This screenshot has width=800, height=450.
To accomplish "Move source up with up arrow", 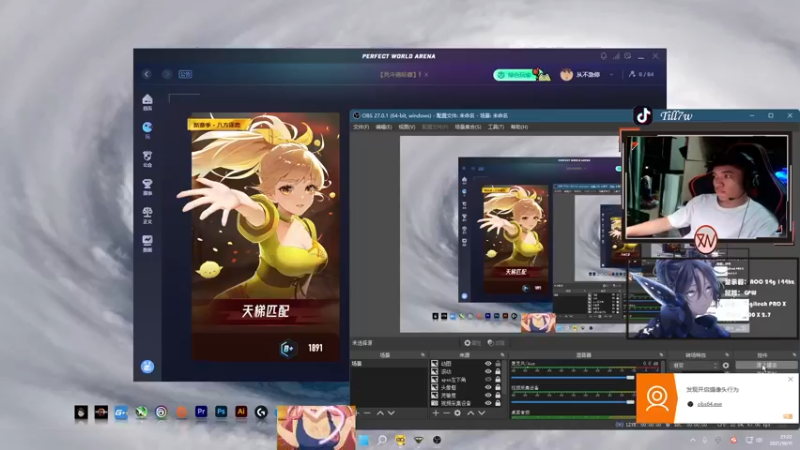I will (x=470, y=413).
